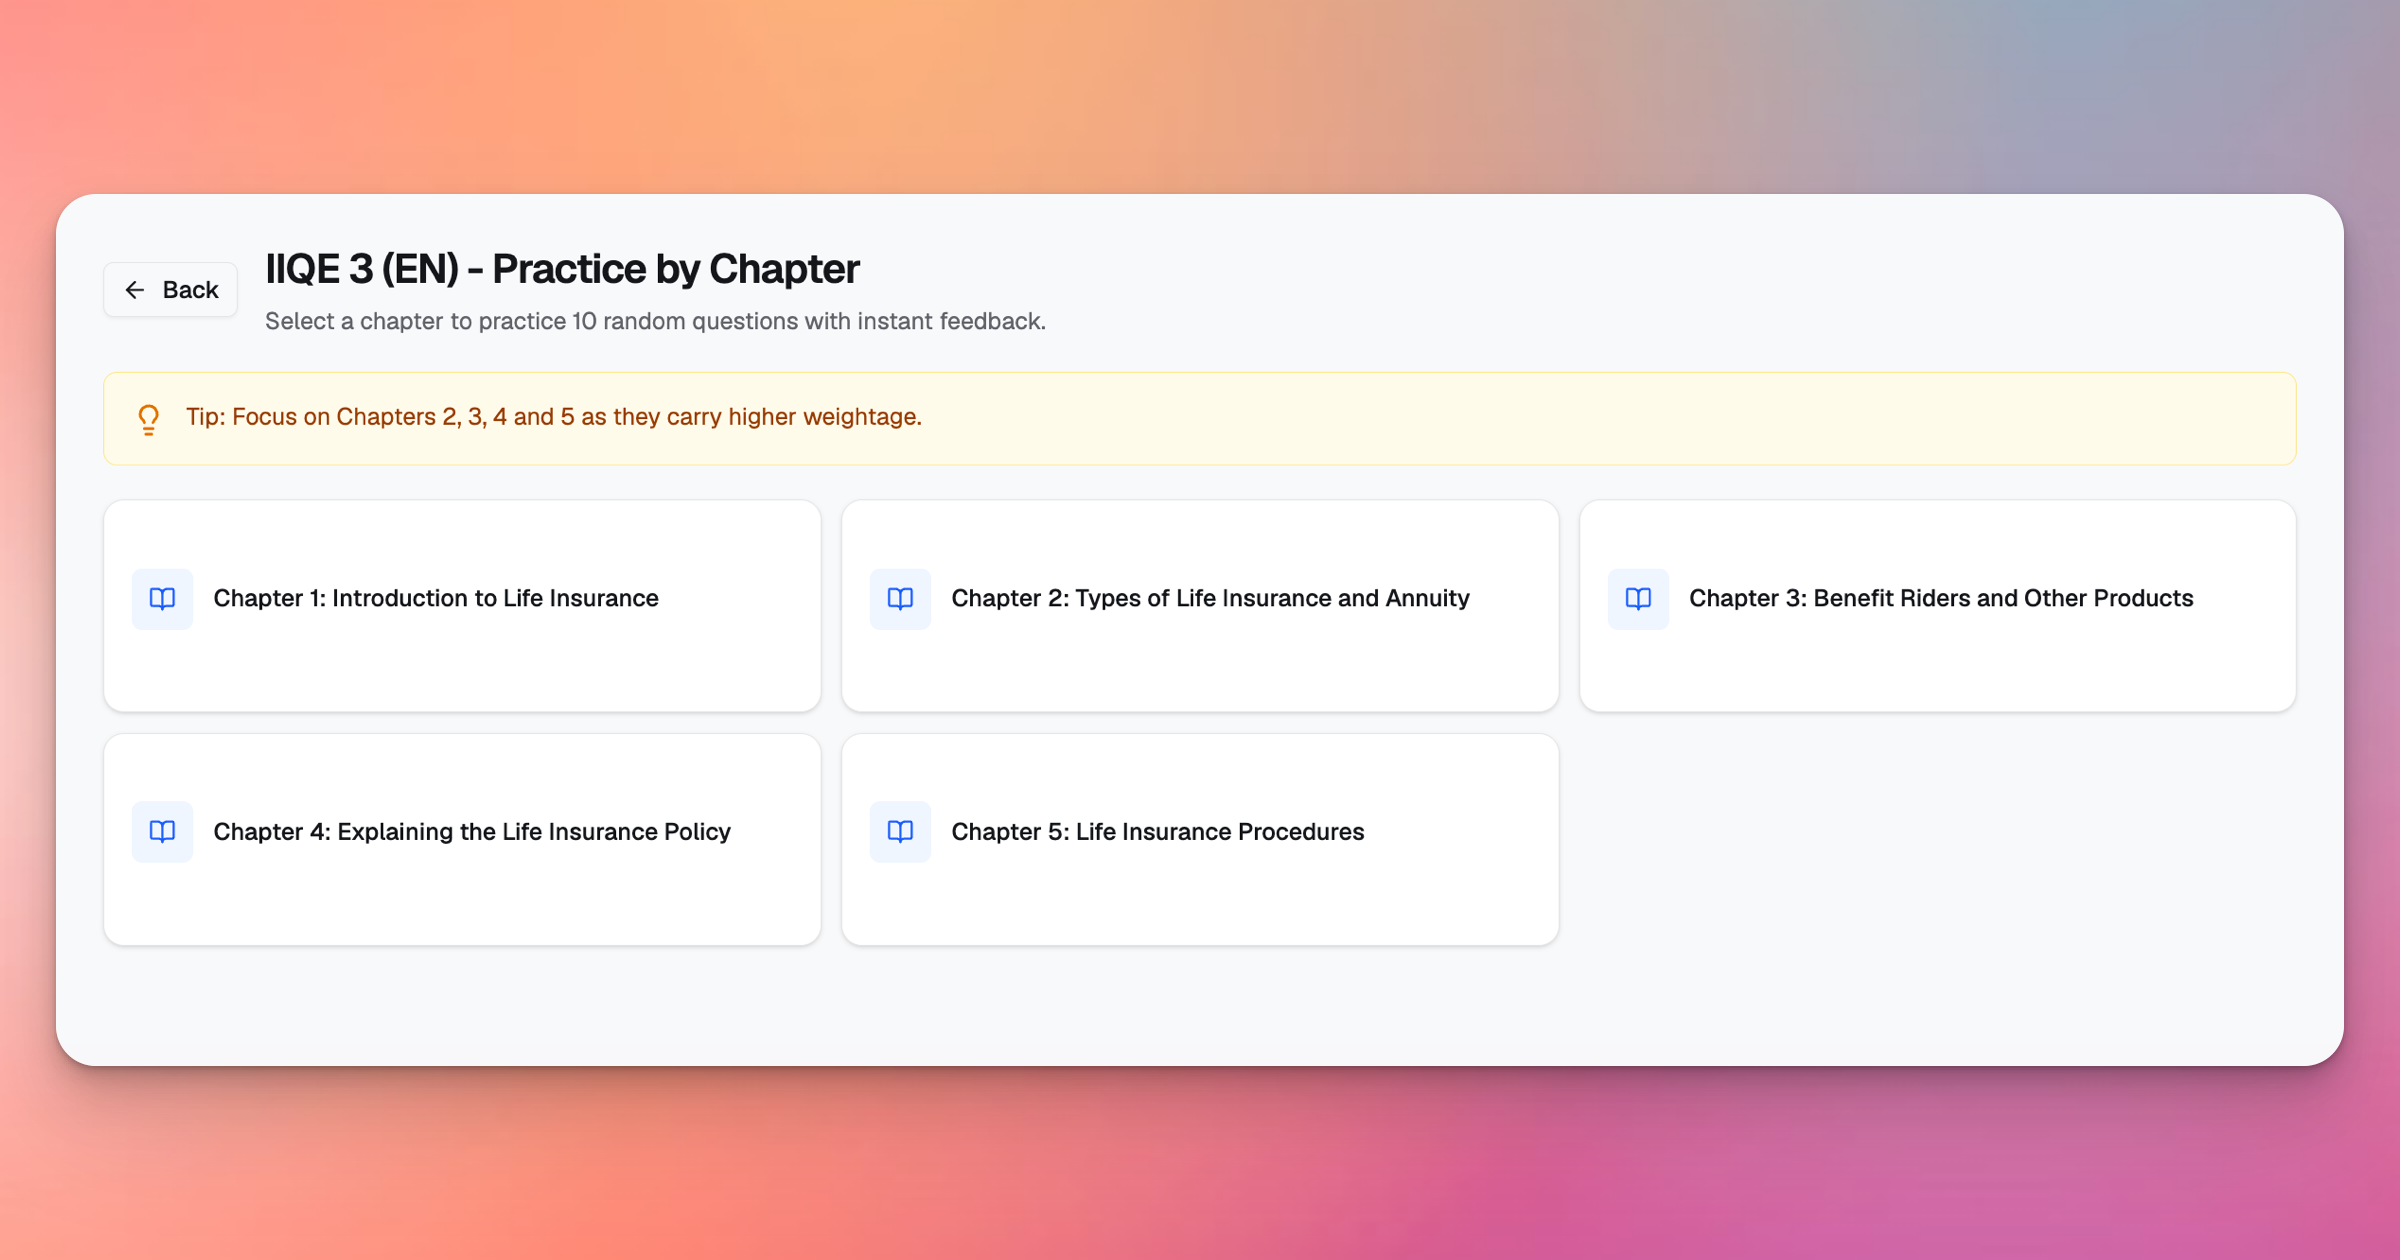The height and width of the screenshot is (1260, 2400).
Task: Select Chapter 5: Life Insurance Procedures
Action: 1200,839
